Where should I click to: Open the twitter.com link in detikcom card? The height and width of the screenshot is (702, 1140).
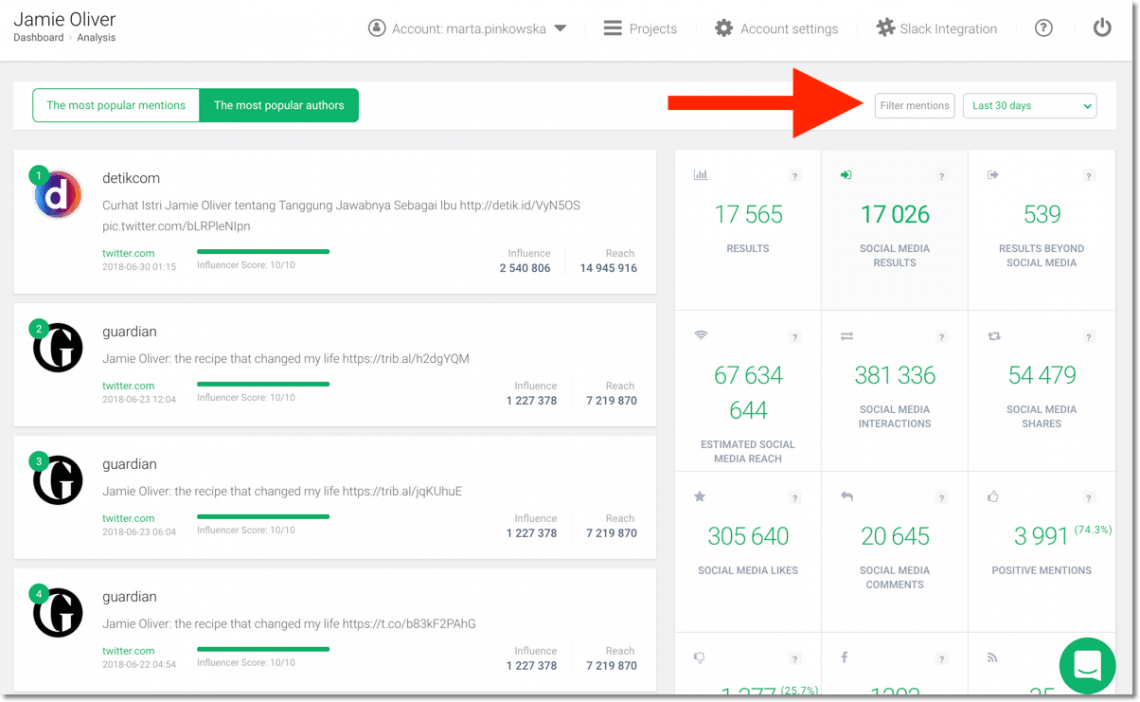pyautogui.click(x=128, y=254)
